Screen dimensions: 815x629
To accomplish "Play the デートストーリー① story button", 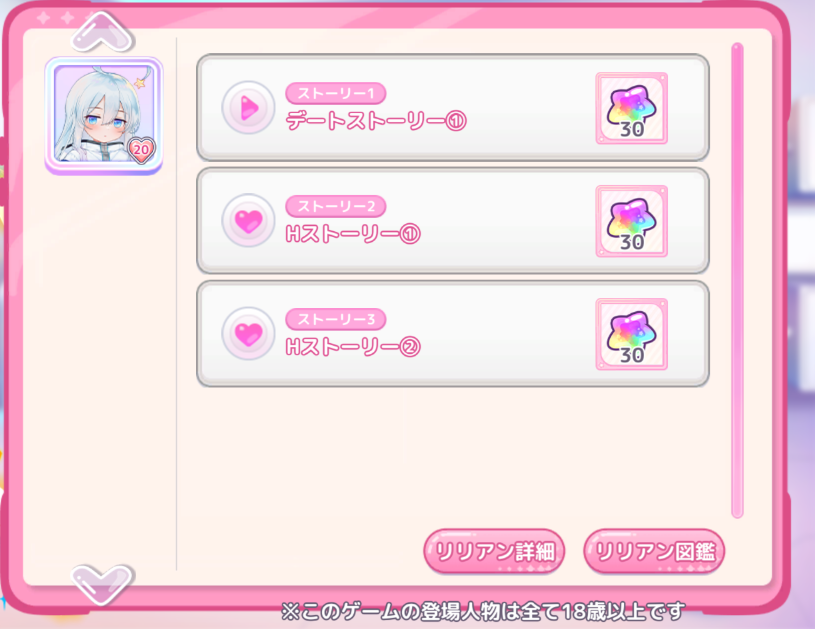I will pos(248,108).
